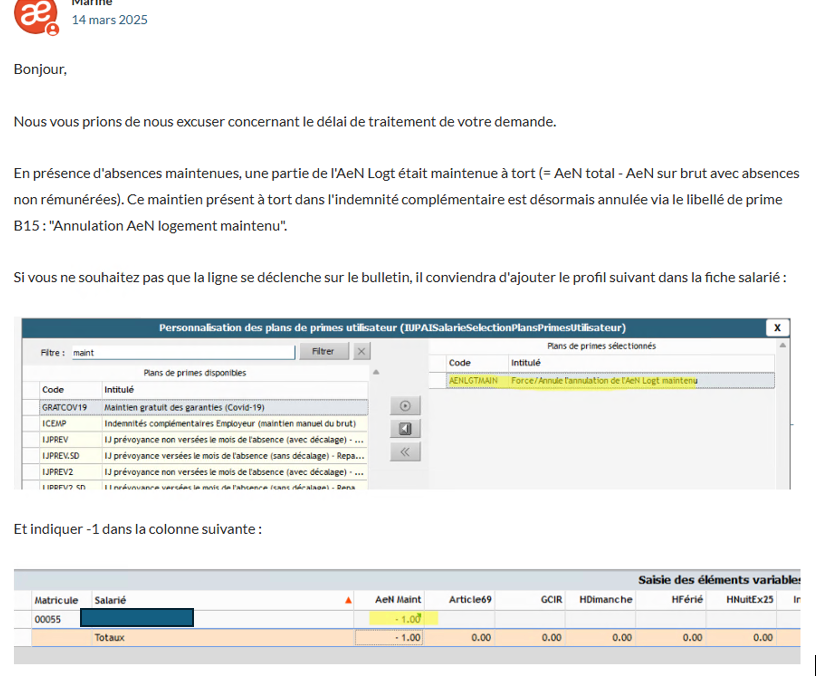The image size is (834, 687).
Task: Click Indemnités complémentaires Employeur label
Action: coord(230,423)
